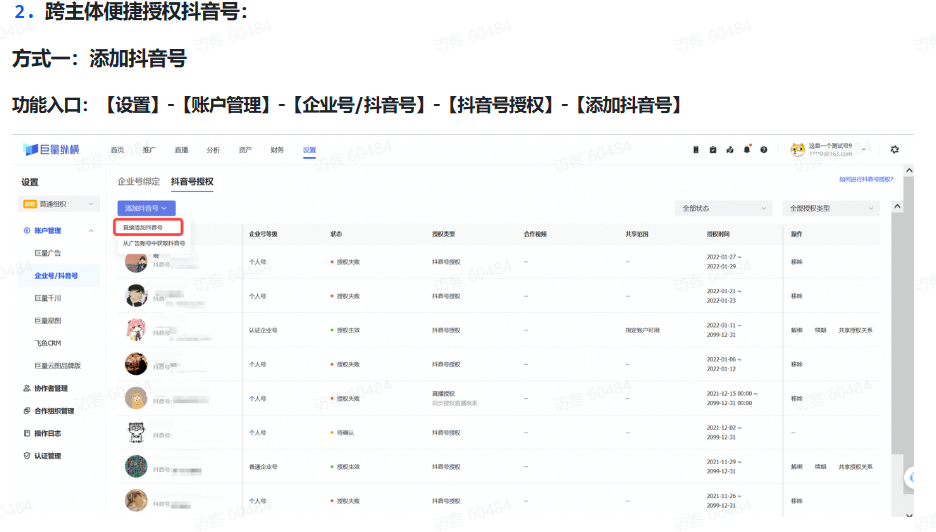Viewport: 936px width, 532px height.
Task: Click the 操作日志 icon in sidebar
Action: pyautogui.click(x=26, y=433)
